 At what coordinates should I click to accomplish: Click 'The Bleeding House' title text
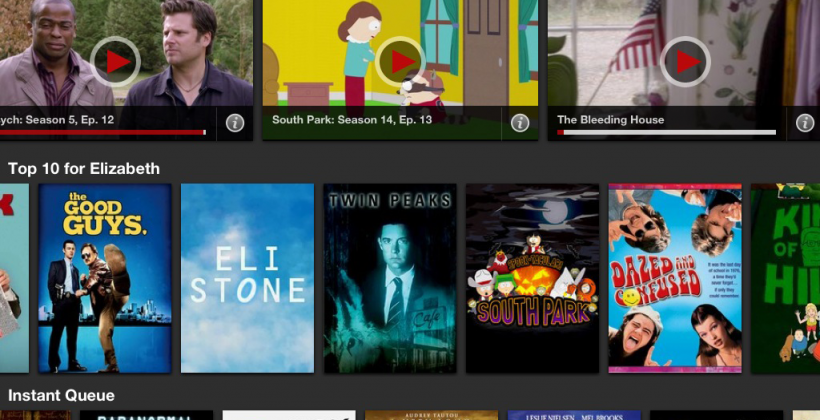pos(610,120)
